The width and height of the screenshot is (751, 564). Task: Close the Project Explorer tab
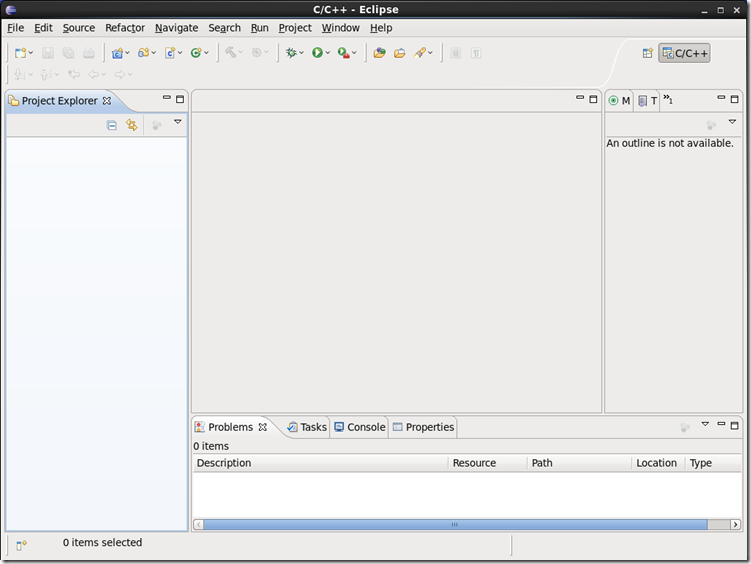(x=107, y=101)
